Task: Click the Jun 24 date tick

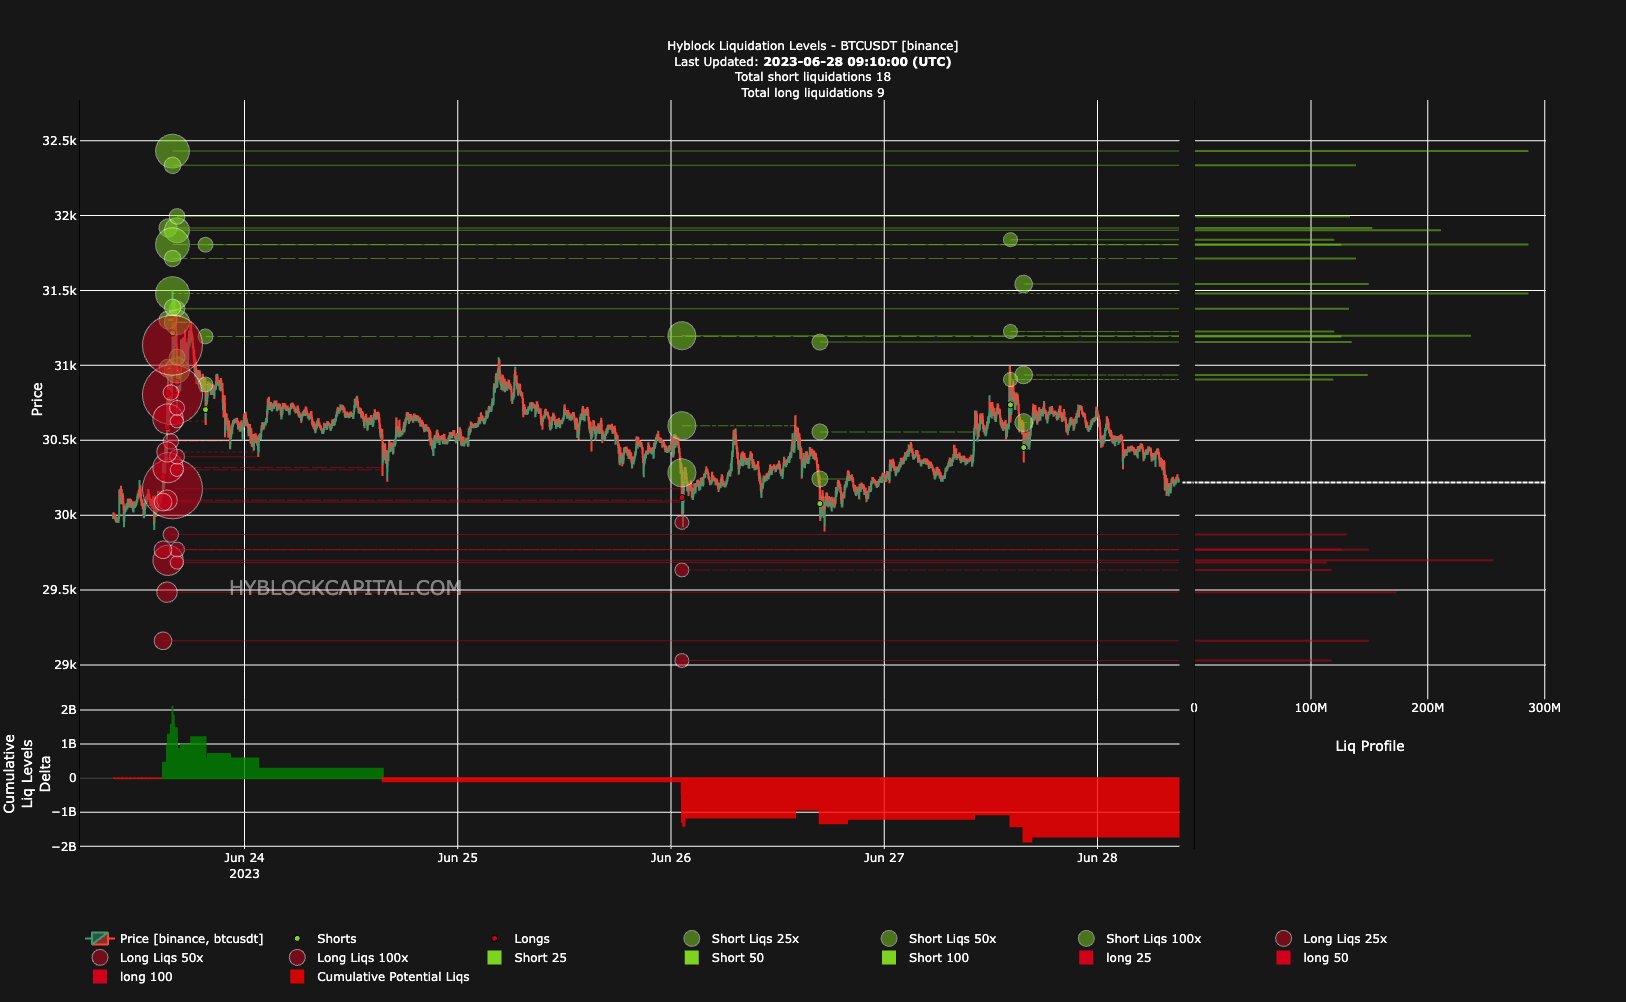Action: pyautogui.click(x=244, y=858)
